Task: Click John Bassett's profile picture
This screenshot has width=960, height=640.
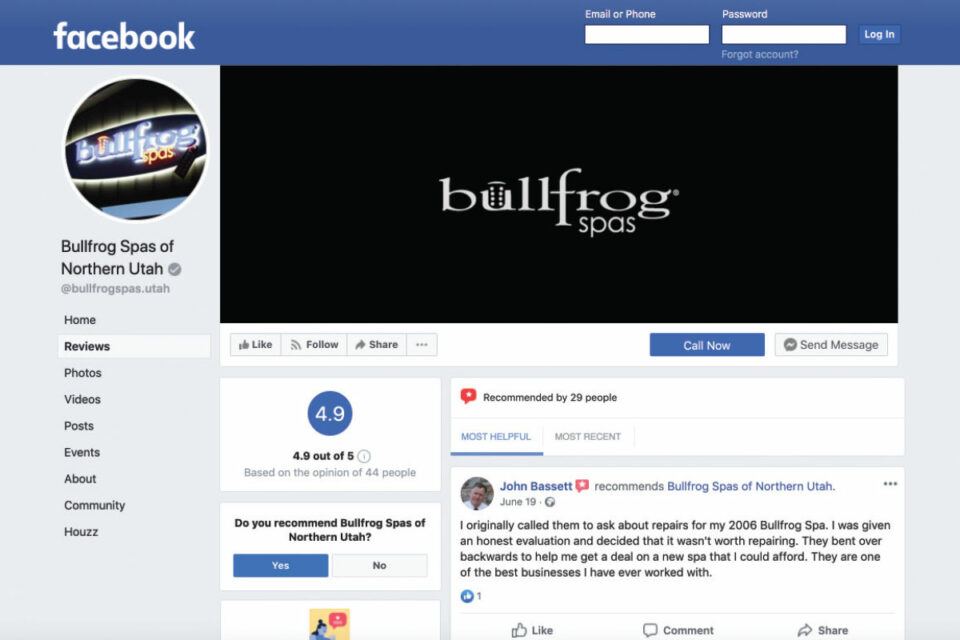Action: tap(477, 494)
